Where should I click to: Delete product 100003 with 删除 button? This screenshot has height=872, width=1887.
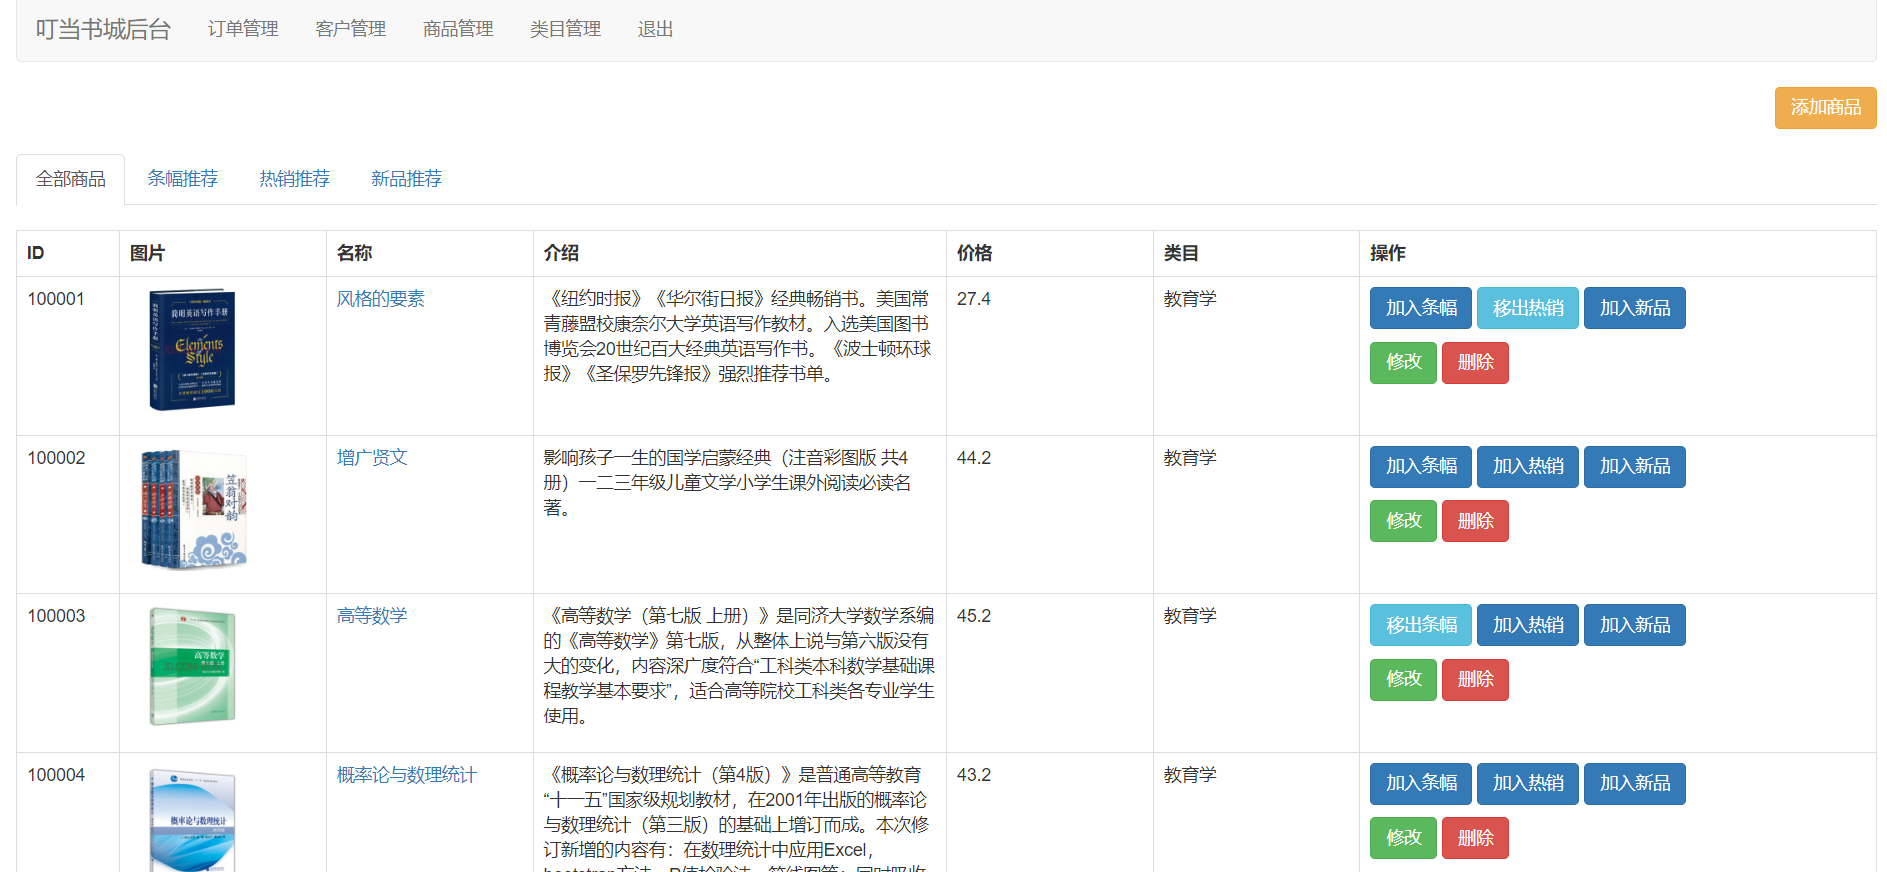(1475, 680)
